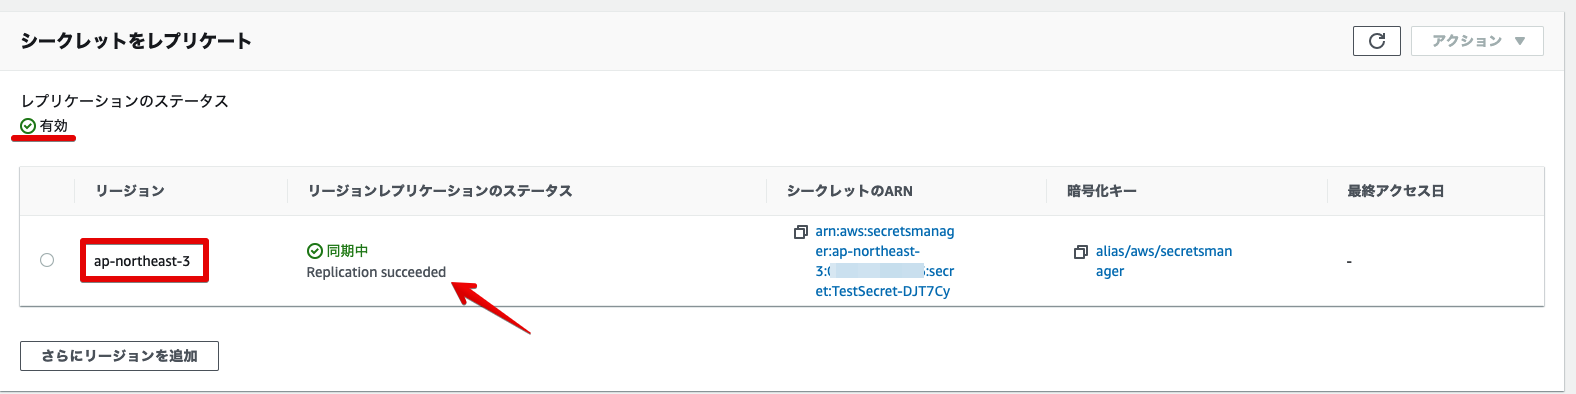Select the ap-northeast-3 region cell
The height and width of the screenshot is (394, 1576).
click(x=142, y=261)
